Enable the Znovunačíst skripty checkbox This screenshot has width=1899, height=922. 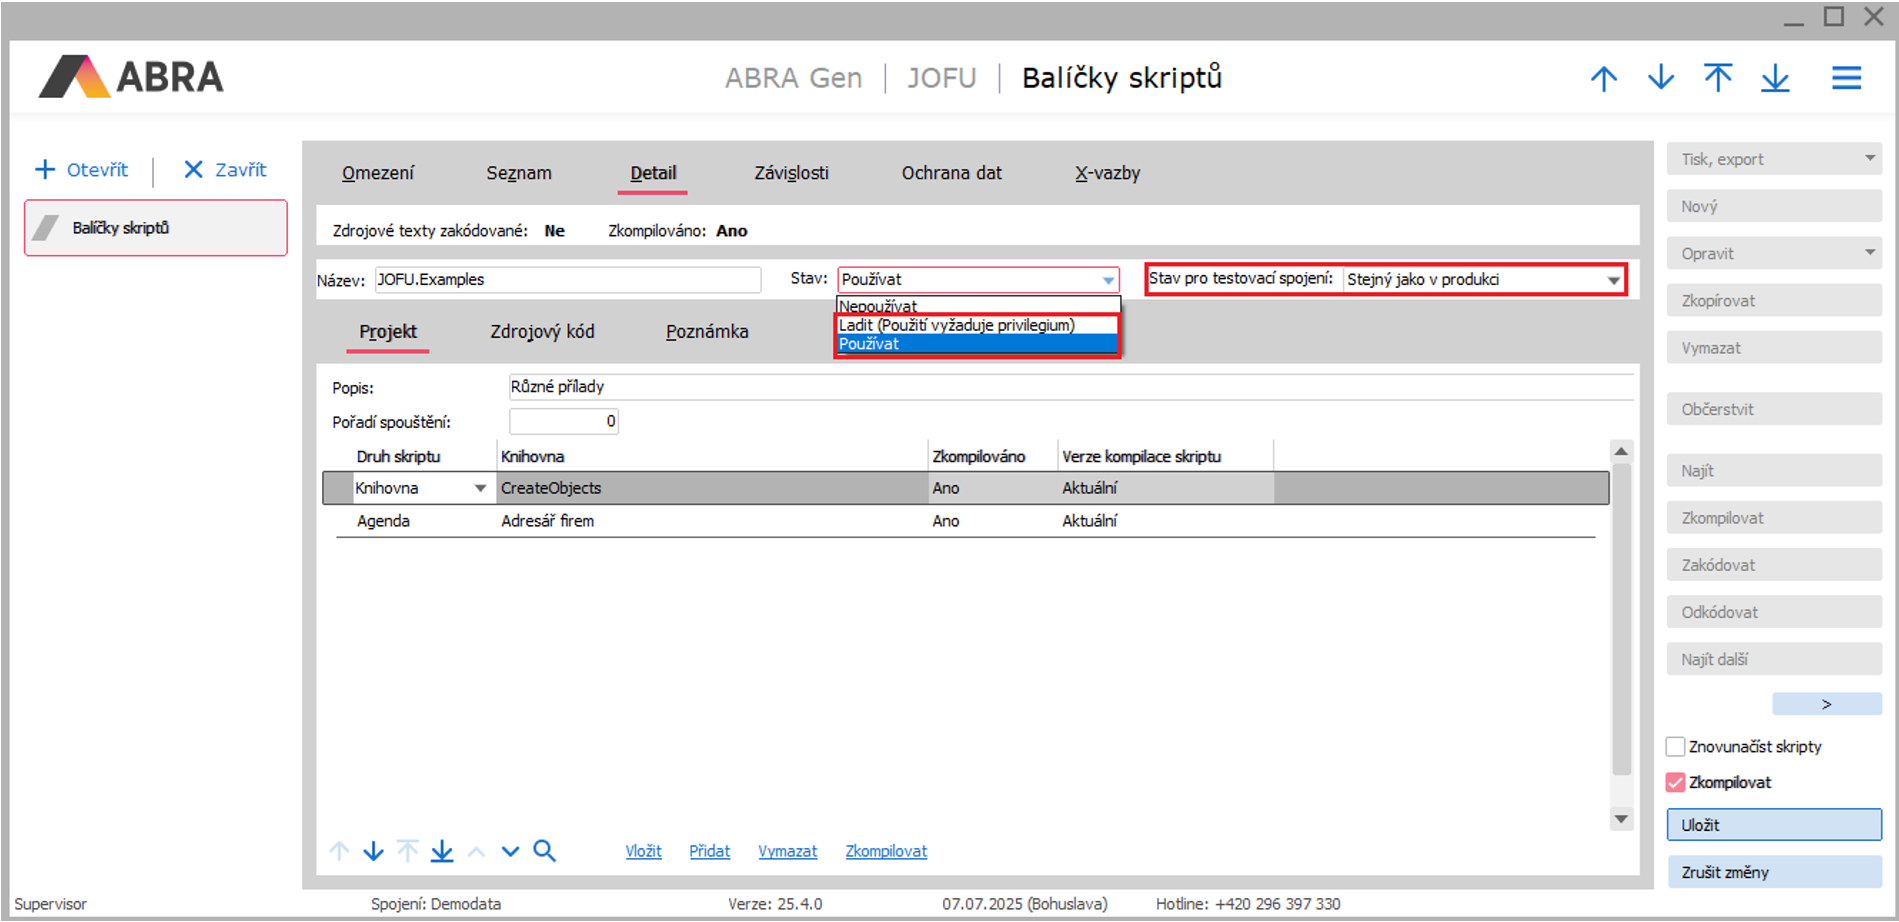tap(1676, 747)
